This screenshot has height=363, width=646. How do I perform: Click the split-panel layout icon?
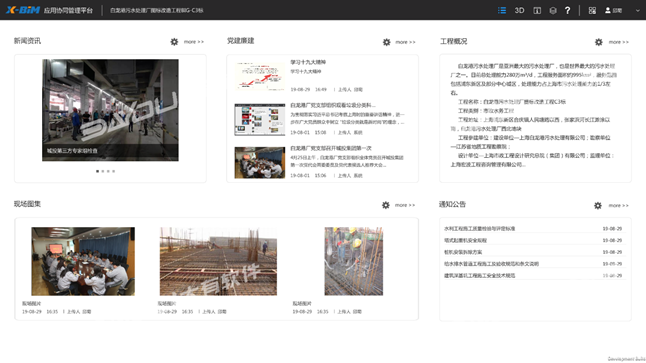coord(537,11)
